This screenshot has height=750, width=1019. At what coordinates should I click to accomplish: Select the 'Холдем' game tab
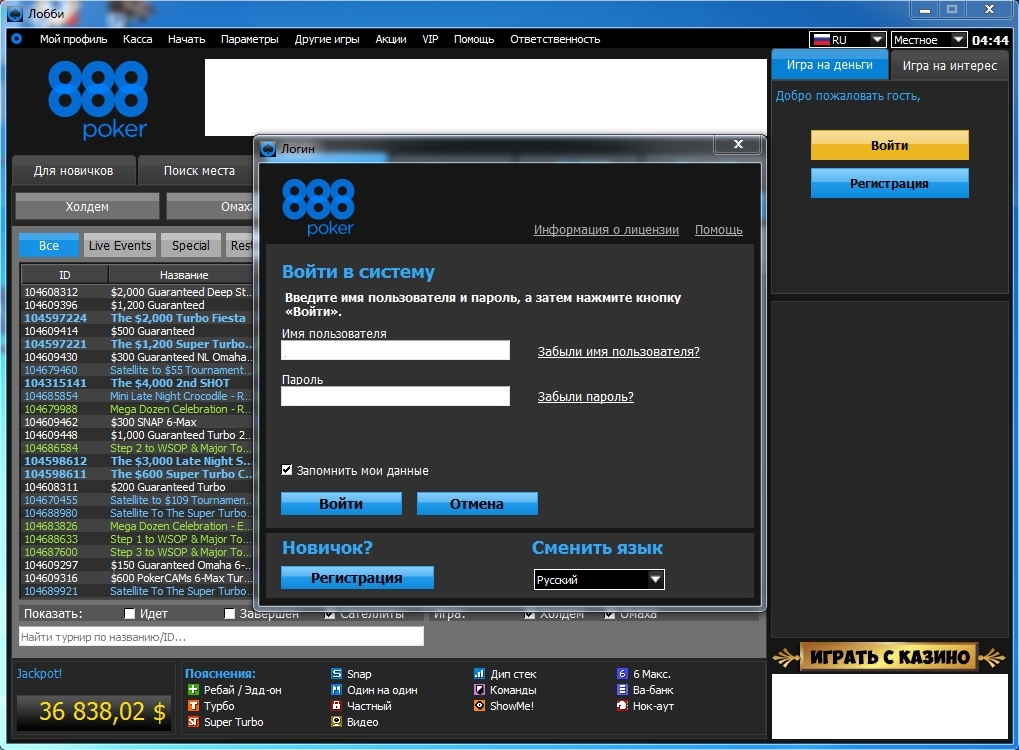point(87,207)
